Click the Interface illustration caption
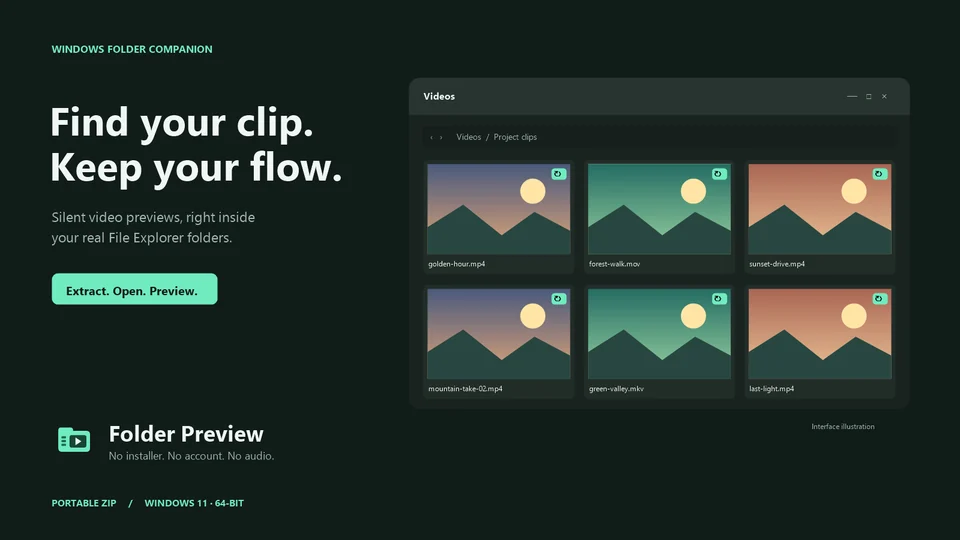The height and width of the screenshot is (540, 960). [x=843, y=427]
